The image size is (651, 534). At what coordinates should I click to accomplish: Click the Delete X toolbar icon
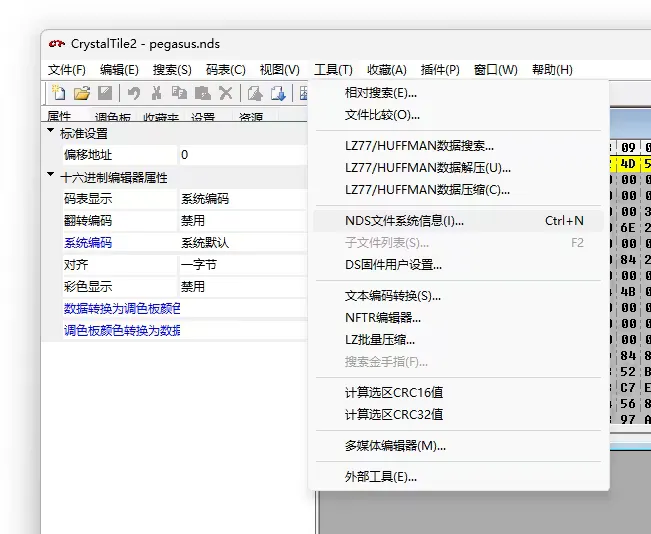(x=225, y=93)
